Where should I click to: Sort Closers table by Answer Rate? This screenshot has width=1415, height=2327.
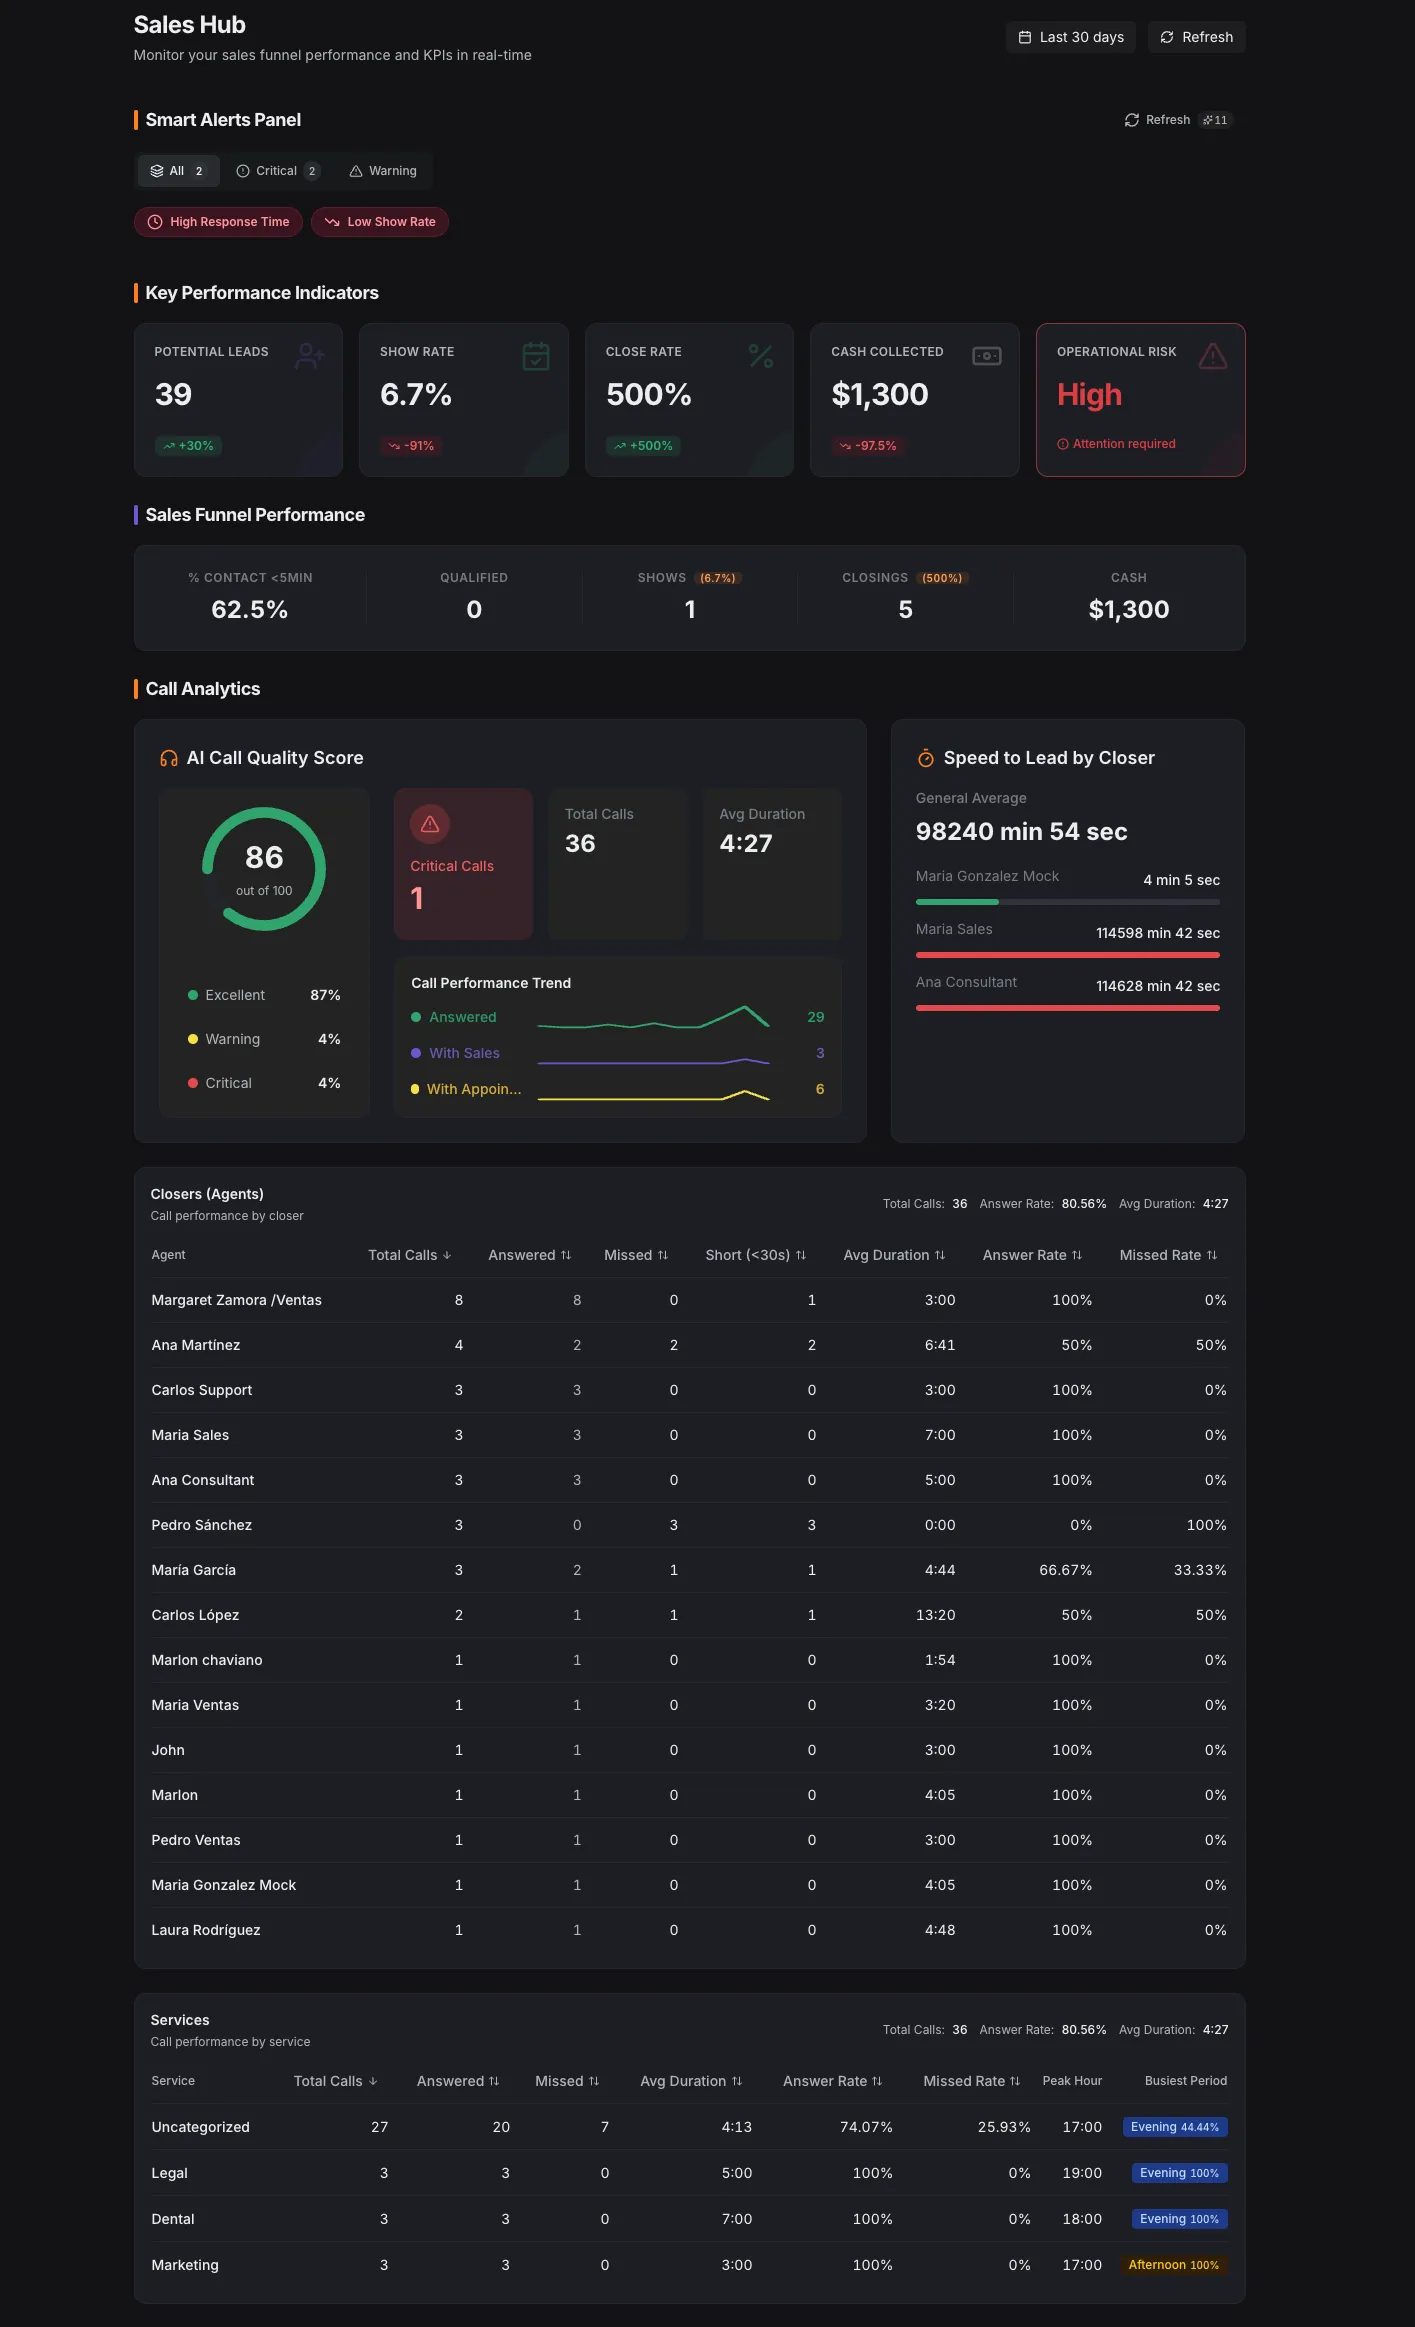[1032, 1255]
